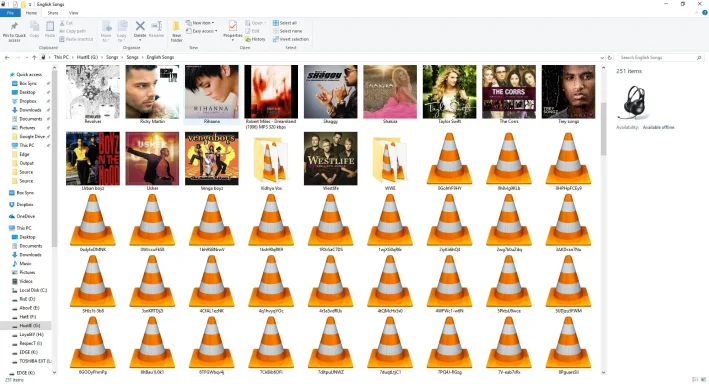
Task: Select Google Drive in Quick access
Action: [x=32, y=137]
